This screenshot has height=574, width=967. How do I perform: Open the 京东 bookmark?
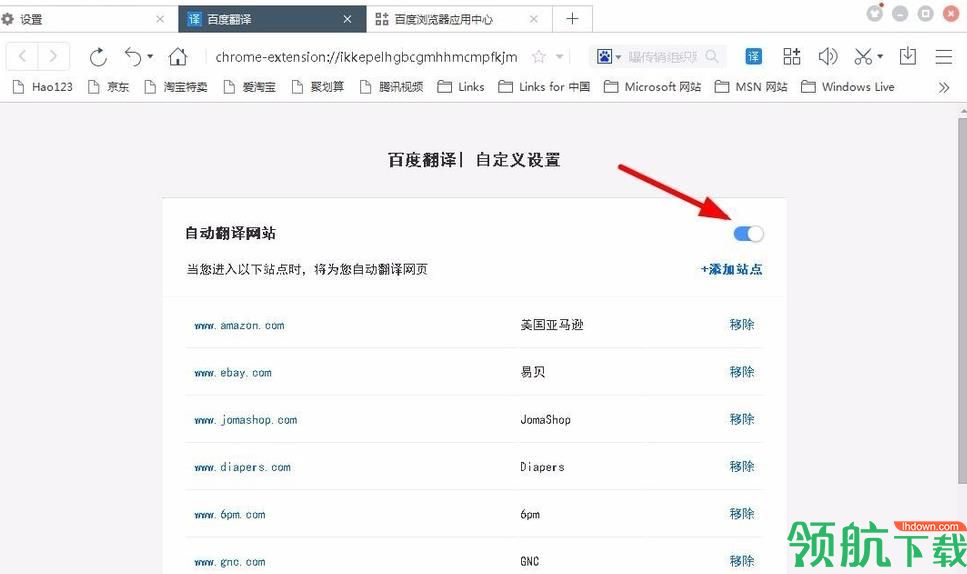click(109, 87)
